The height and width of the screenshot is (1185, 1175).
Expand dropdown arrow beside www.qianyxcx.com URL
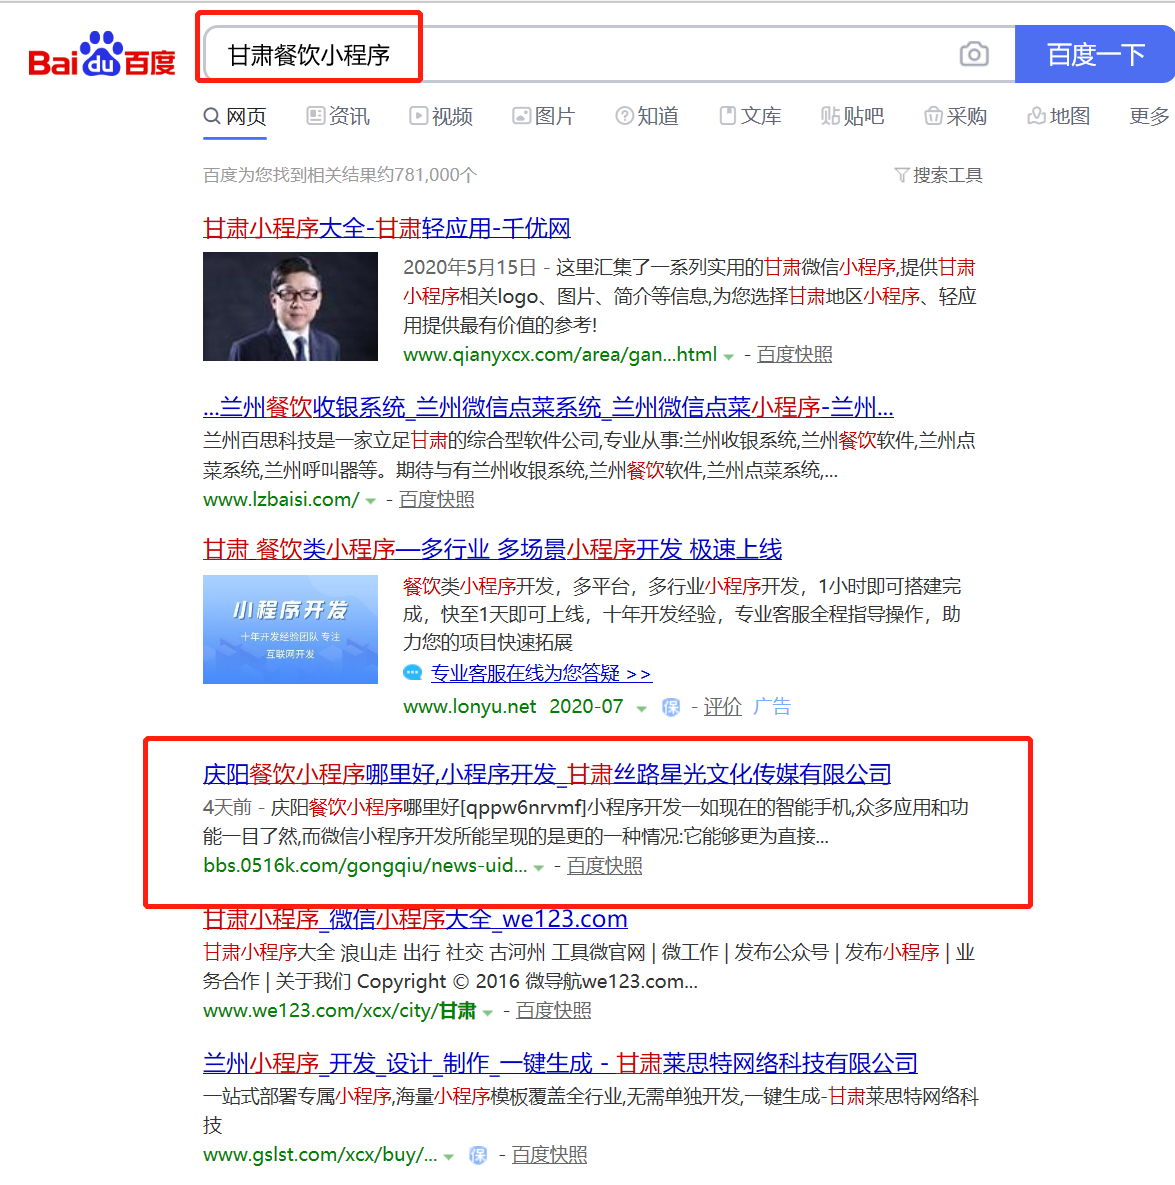pos(728,356)
